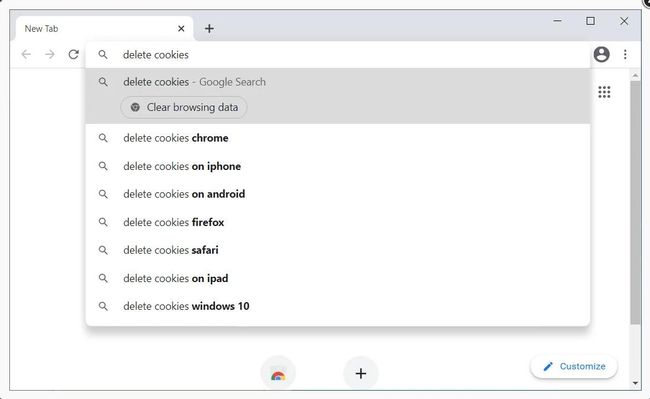Open a new tab with plus button
Screen dimensions: 650x399
click(x=209, y=29)
